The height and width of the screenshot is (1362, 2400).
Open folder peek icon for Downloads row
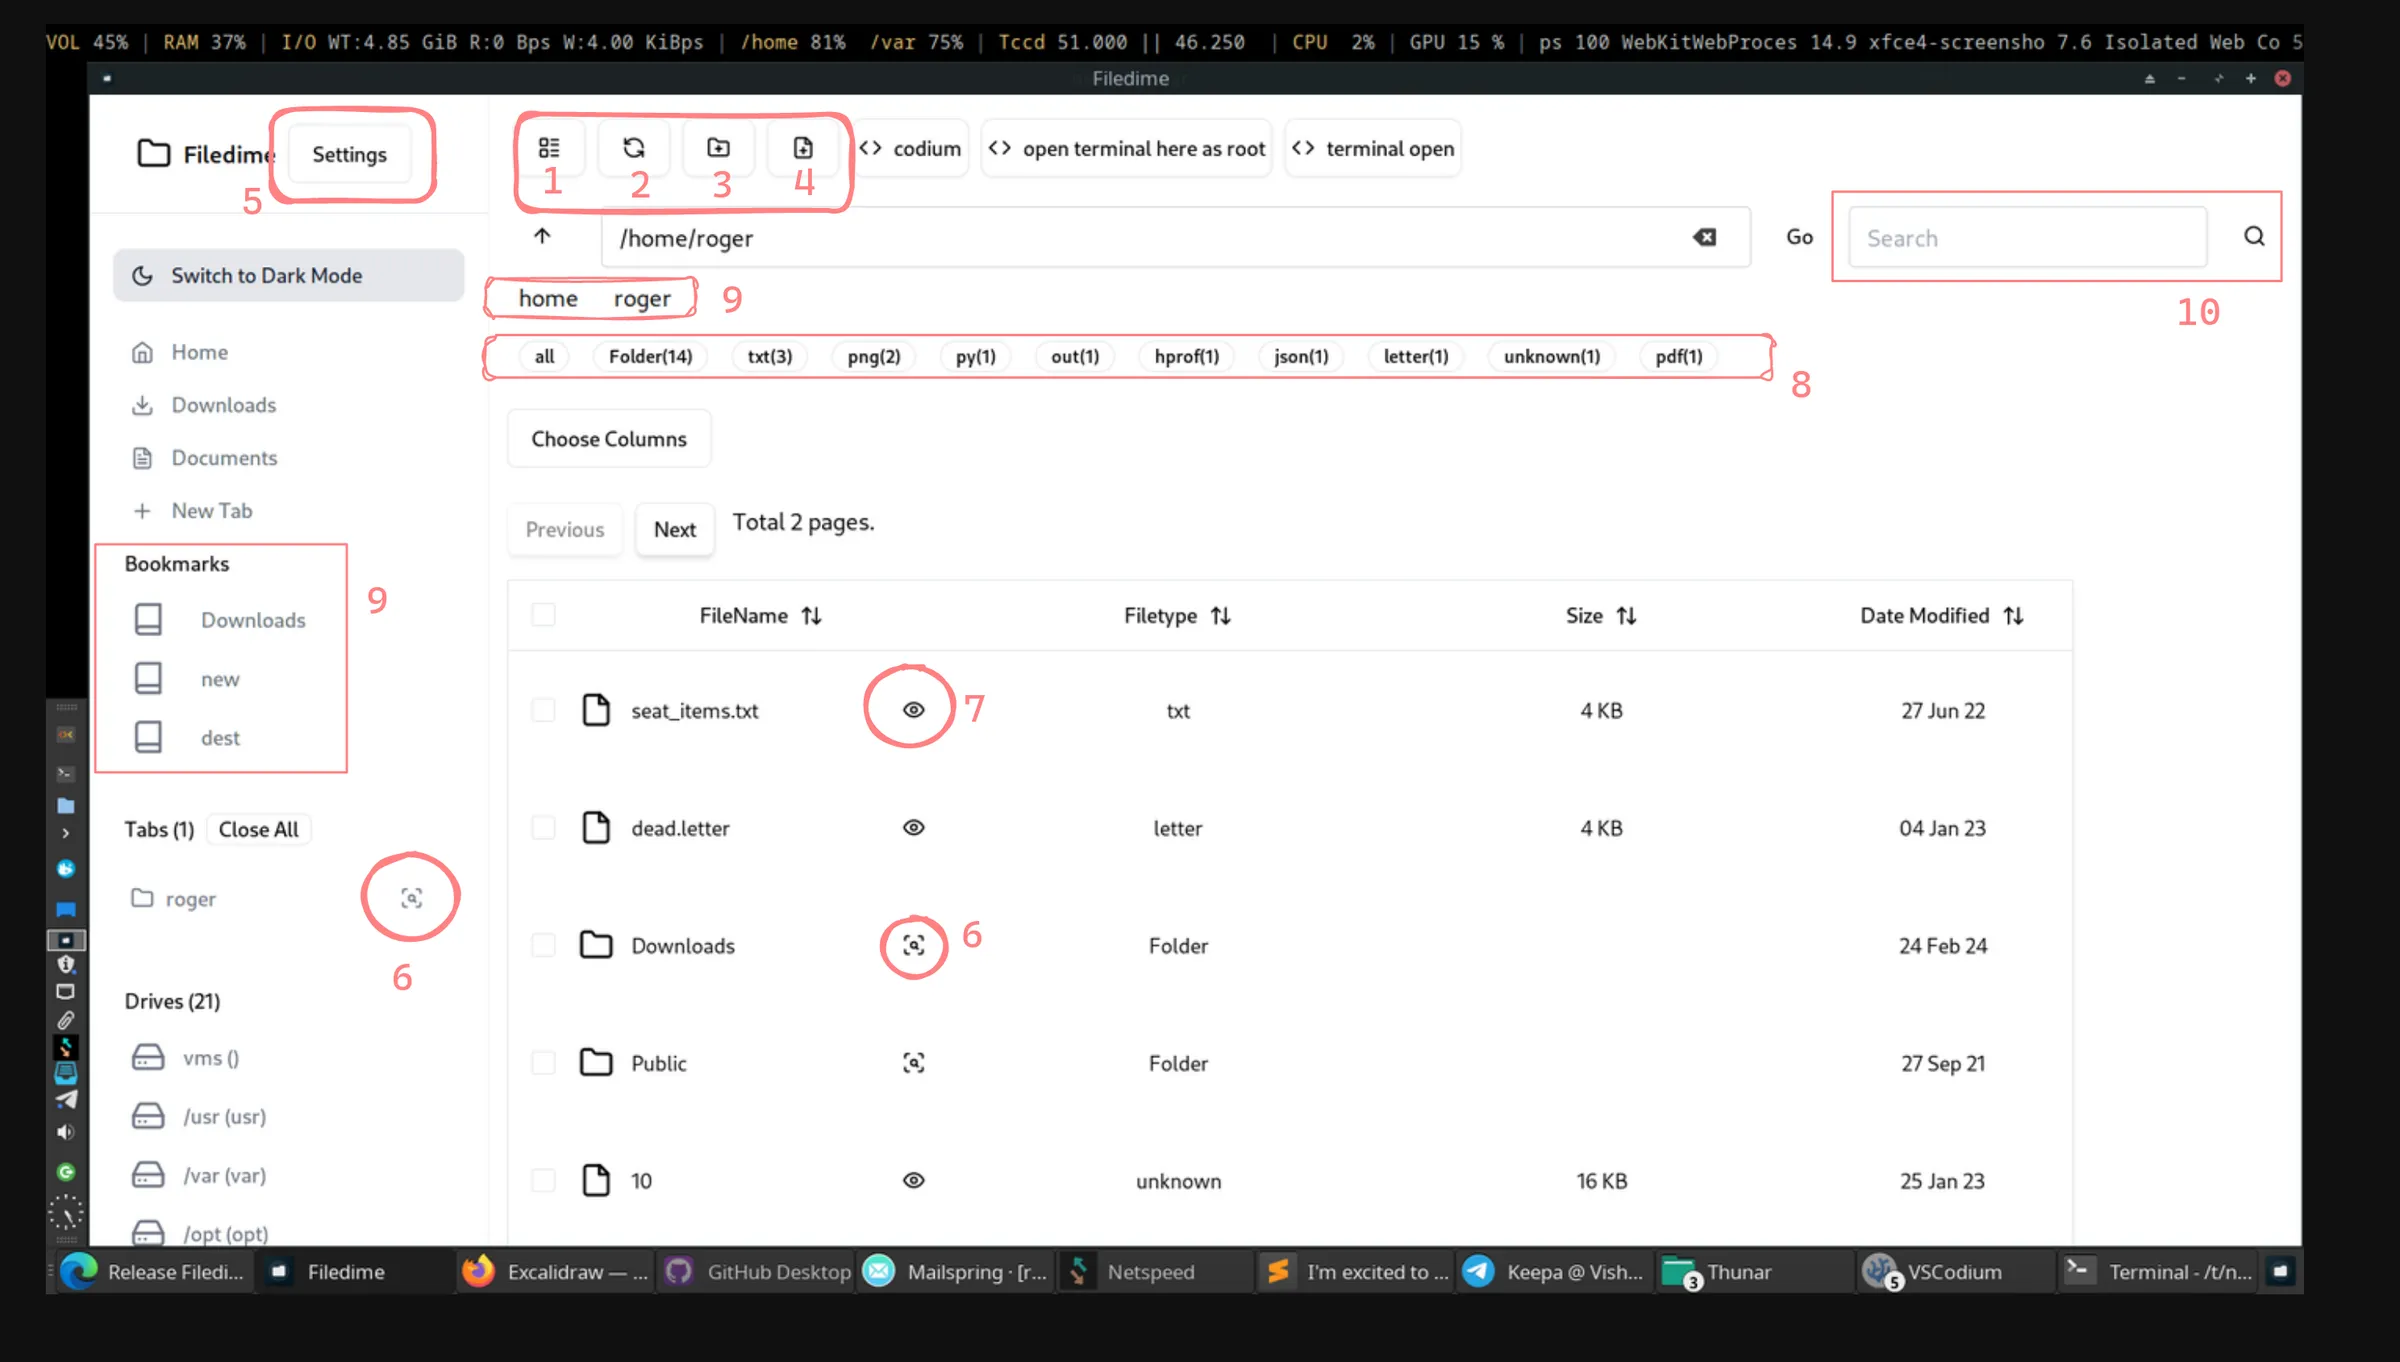[x=913, y=945]
